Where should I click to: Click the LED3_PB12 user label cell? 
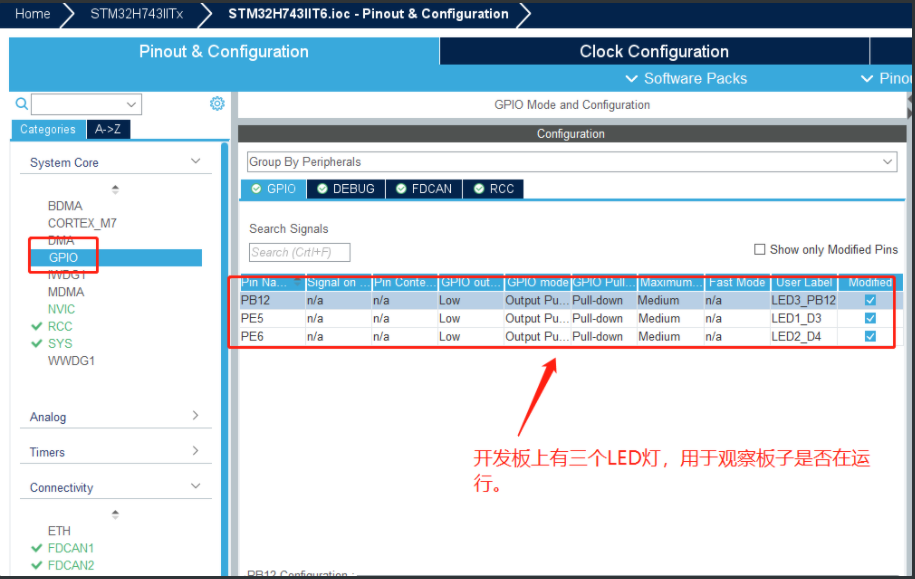804,300
